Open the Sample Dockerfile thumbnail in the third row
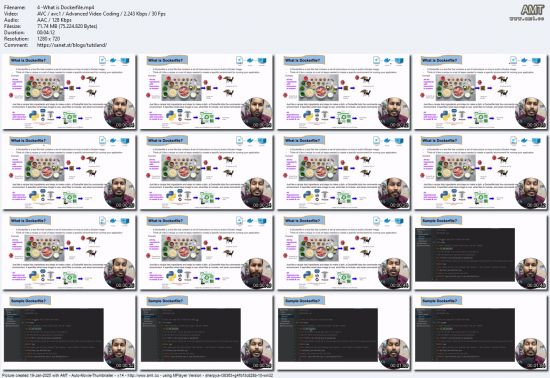The height and width of the screenshot is (378, 550). pos(481,252)
